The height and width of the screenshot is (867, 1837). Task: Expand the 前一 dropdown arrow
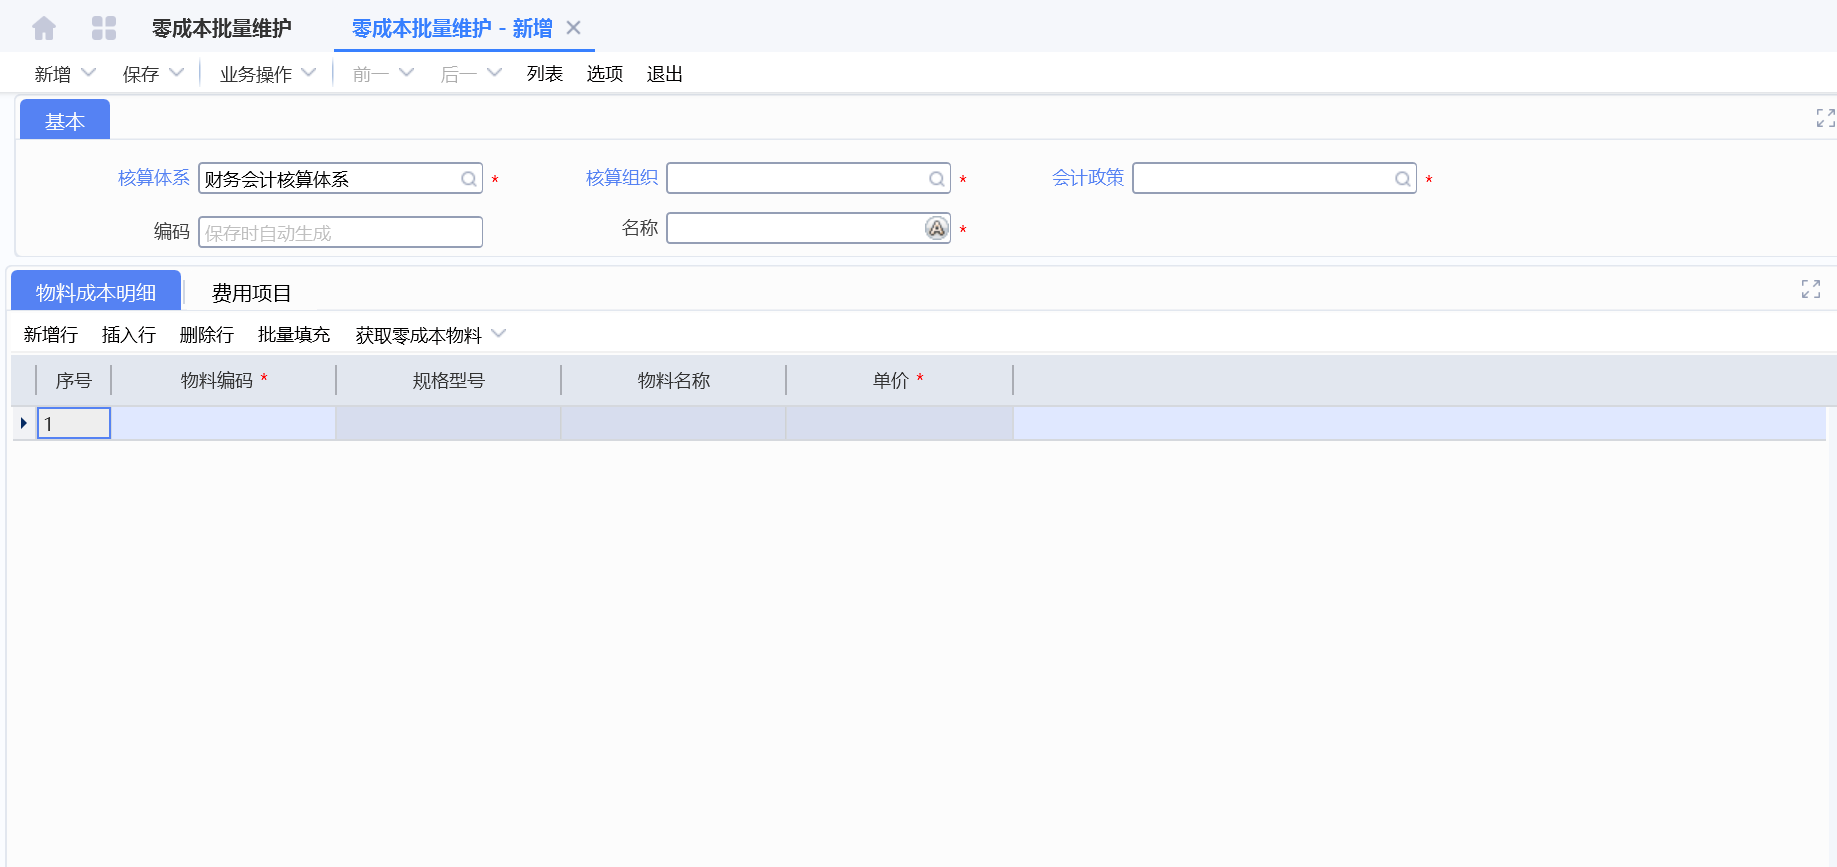[406, 73]
